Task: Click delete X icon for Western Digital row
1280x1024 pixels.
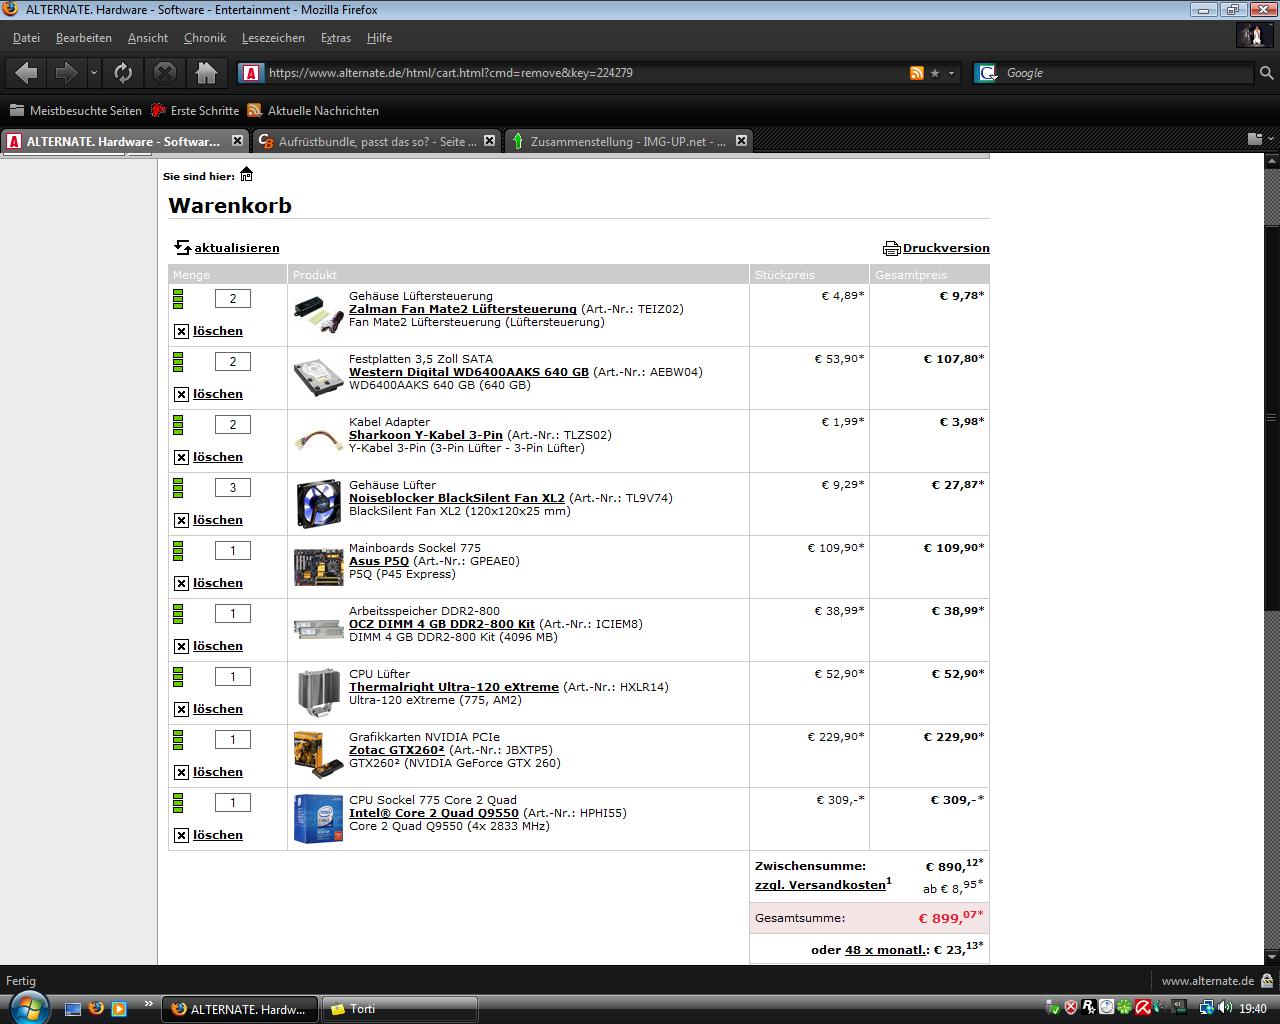Action: [181, 394]
